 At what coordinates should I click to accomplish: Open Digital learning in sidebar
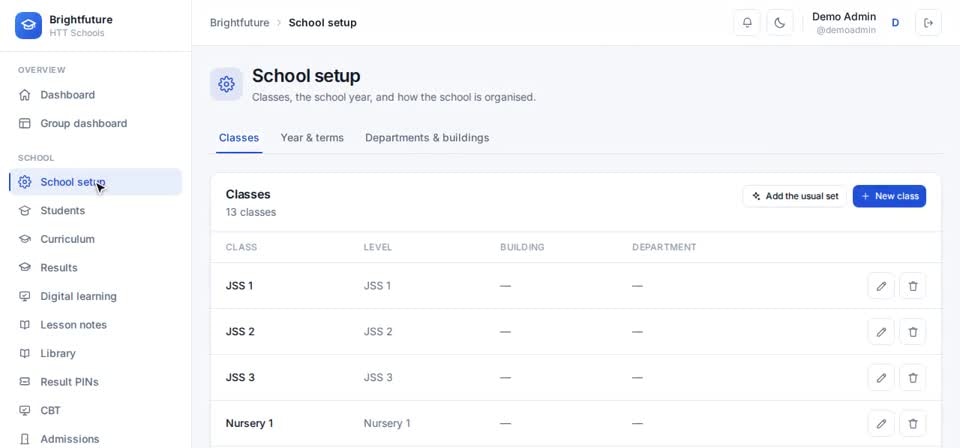click(96, 296)
